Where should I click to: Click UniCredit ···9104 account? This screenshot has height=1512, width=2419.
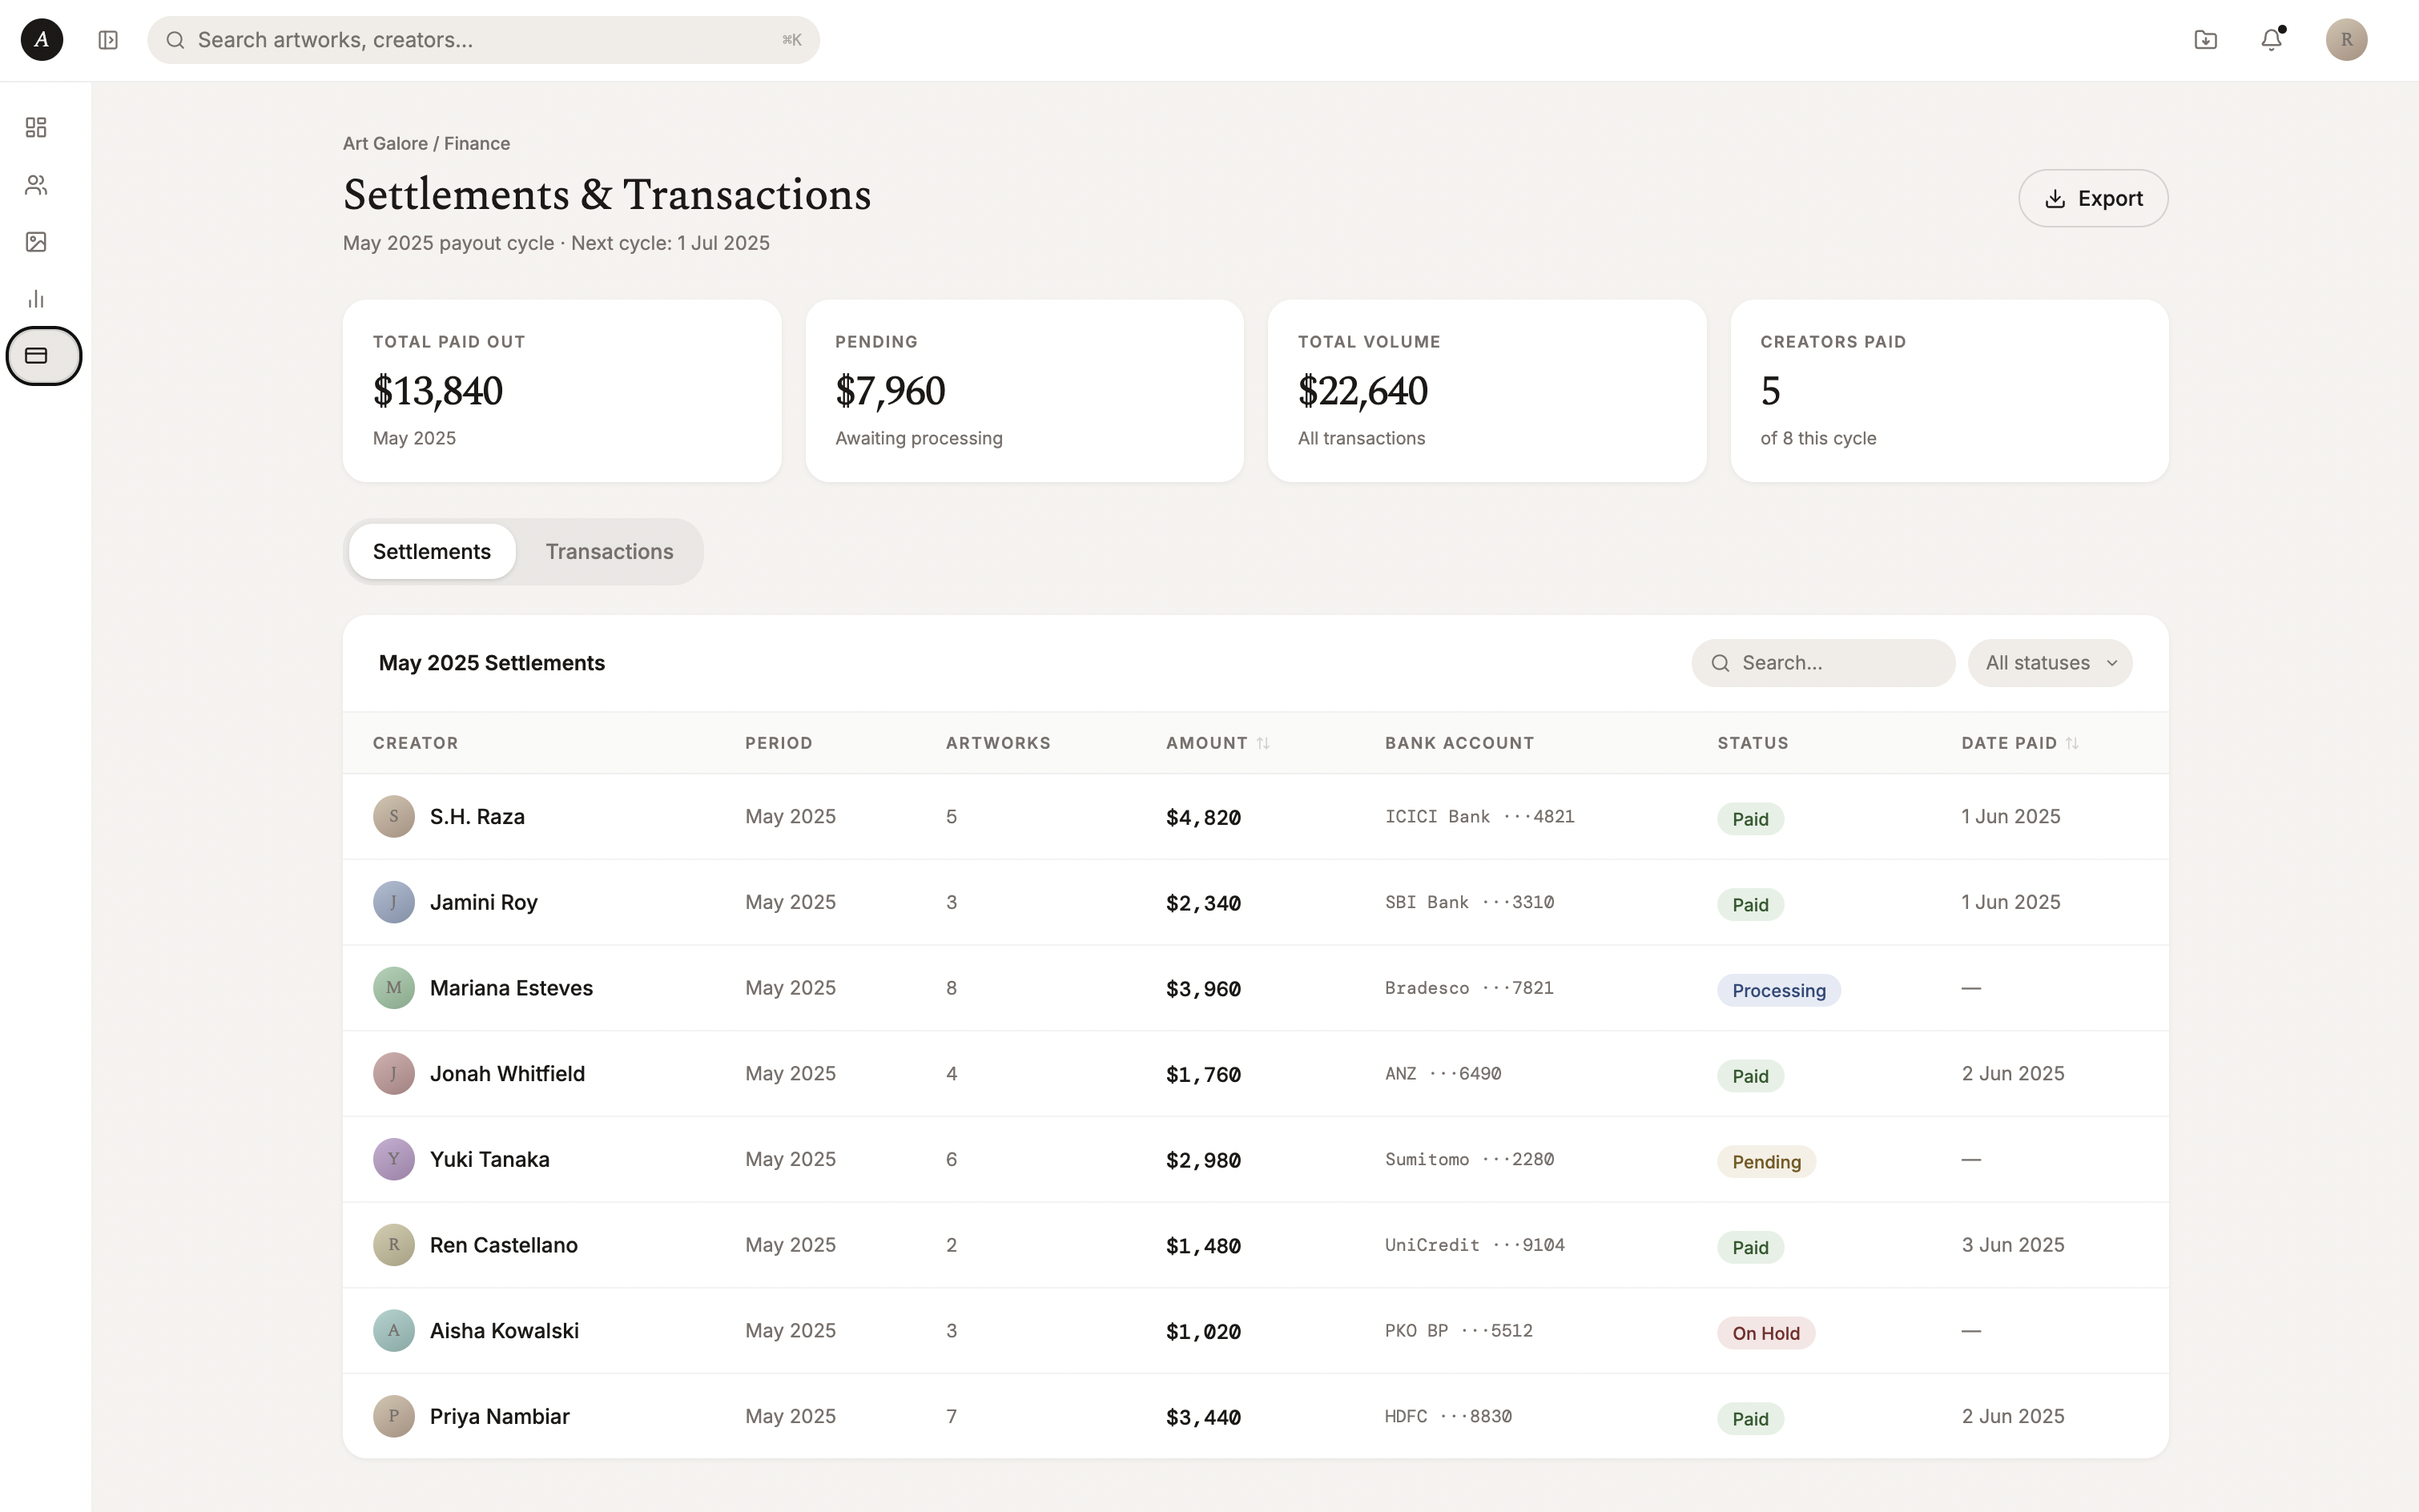point(1474,1245)
